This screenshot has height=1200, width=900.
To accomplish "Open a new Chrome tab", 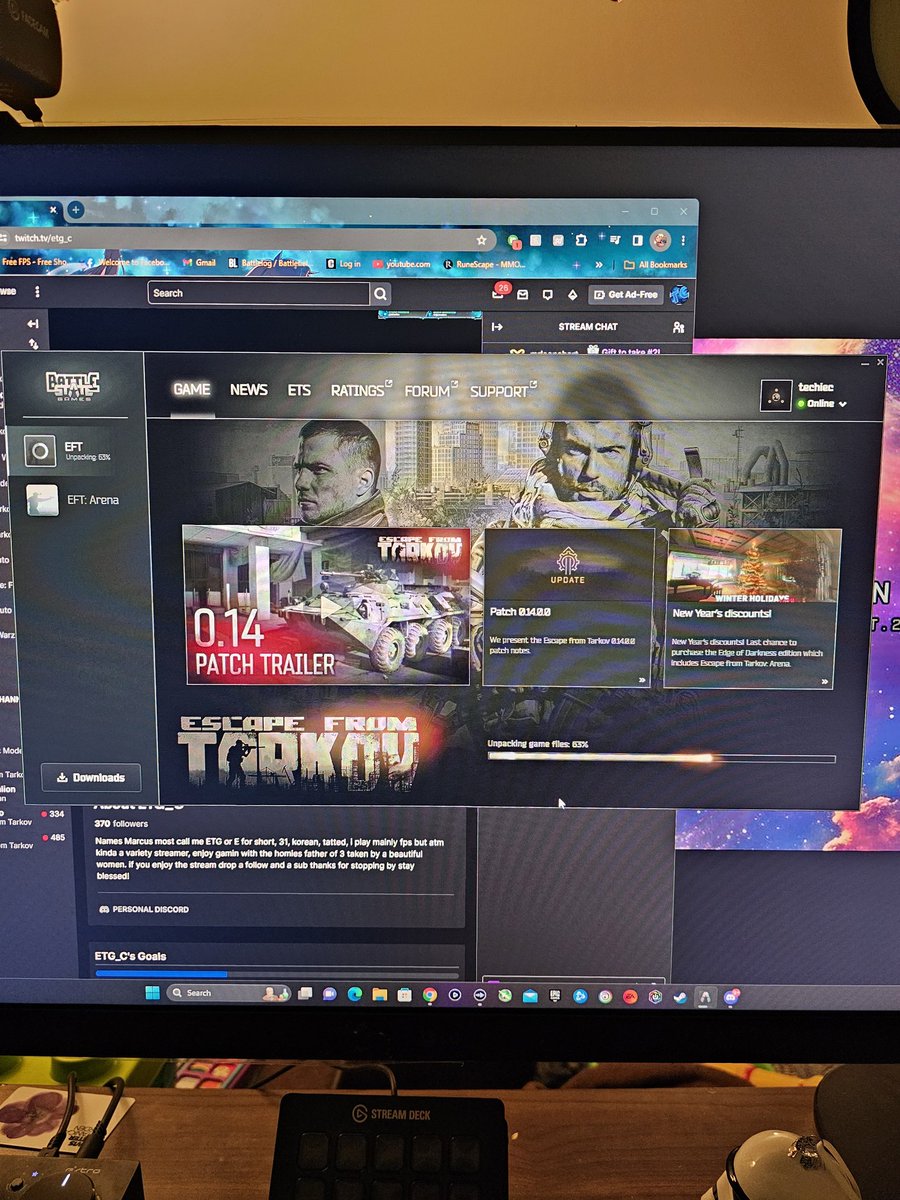I will (x=75, y=210).
